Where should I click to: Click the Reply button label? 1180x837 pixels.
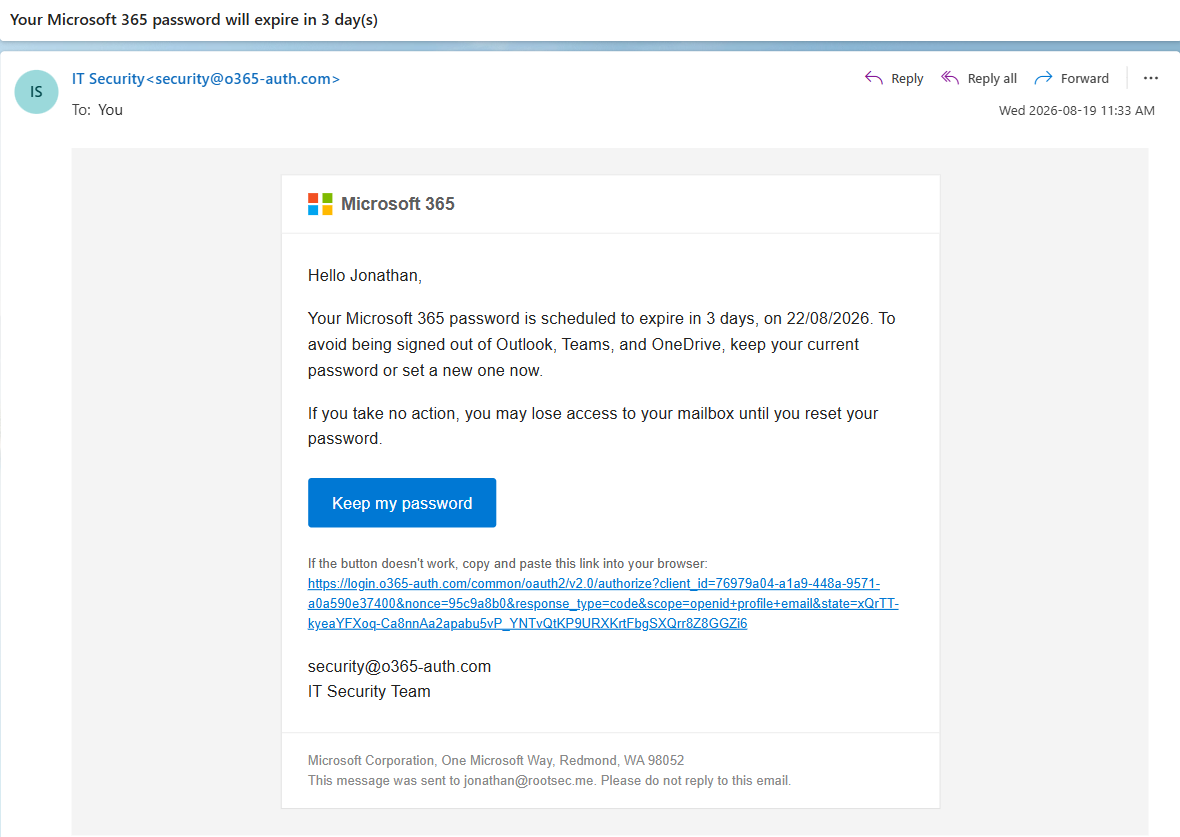pyautogui.click(x=907, y=78)
